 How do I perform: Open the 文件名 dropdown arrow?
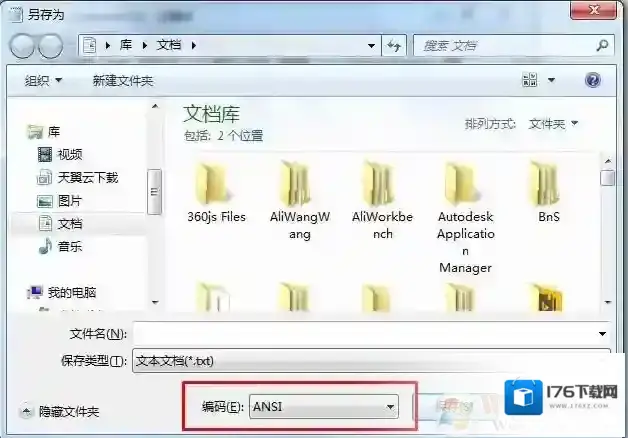(x=602, y=334)
